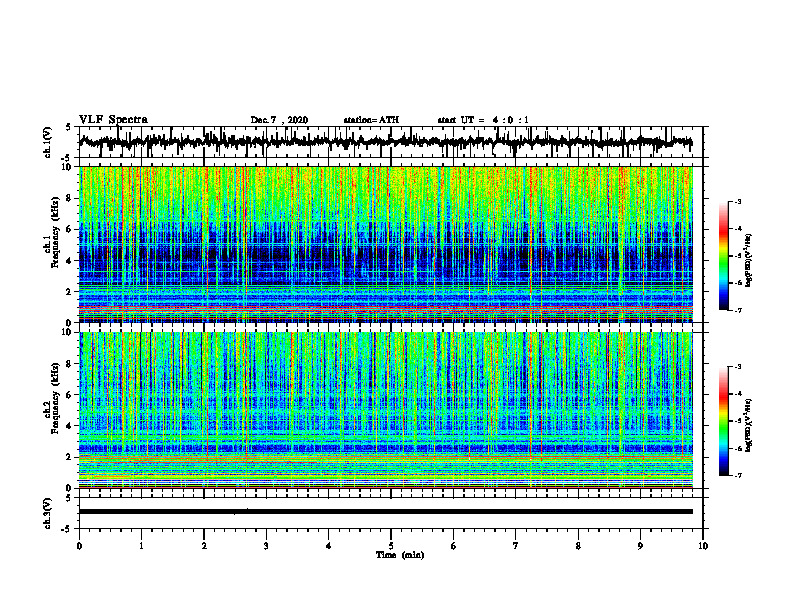Click "-5" on the ch.2 color bar
The image size is (792, 612).
tap(737, 421)
